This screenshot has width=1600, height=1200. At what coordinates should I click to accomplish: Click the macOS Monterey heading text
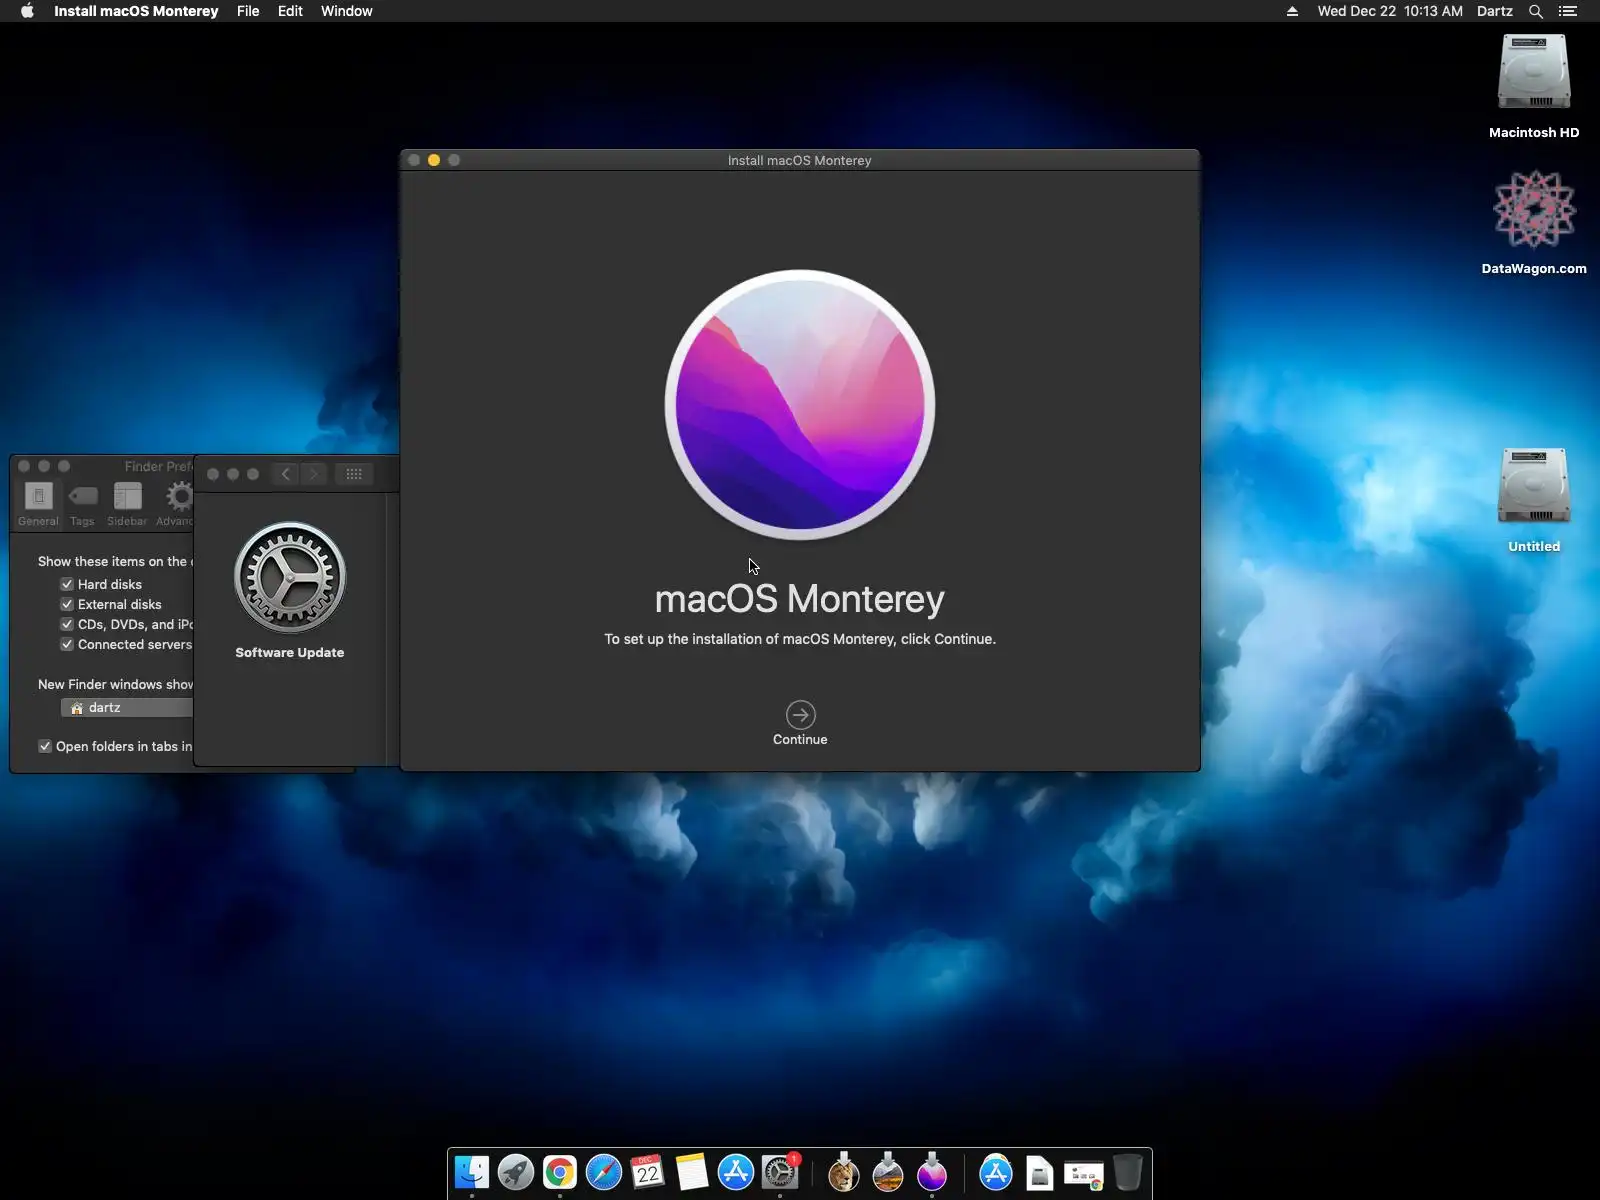800,599
